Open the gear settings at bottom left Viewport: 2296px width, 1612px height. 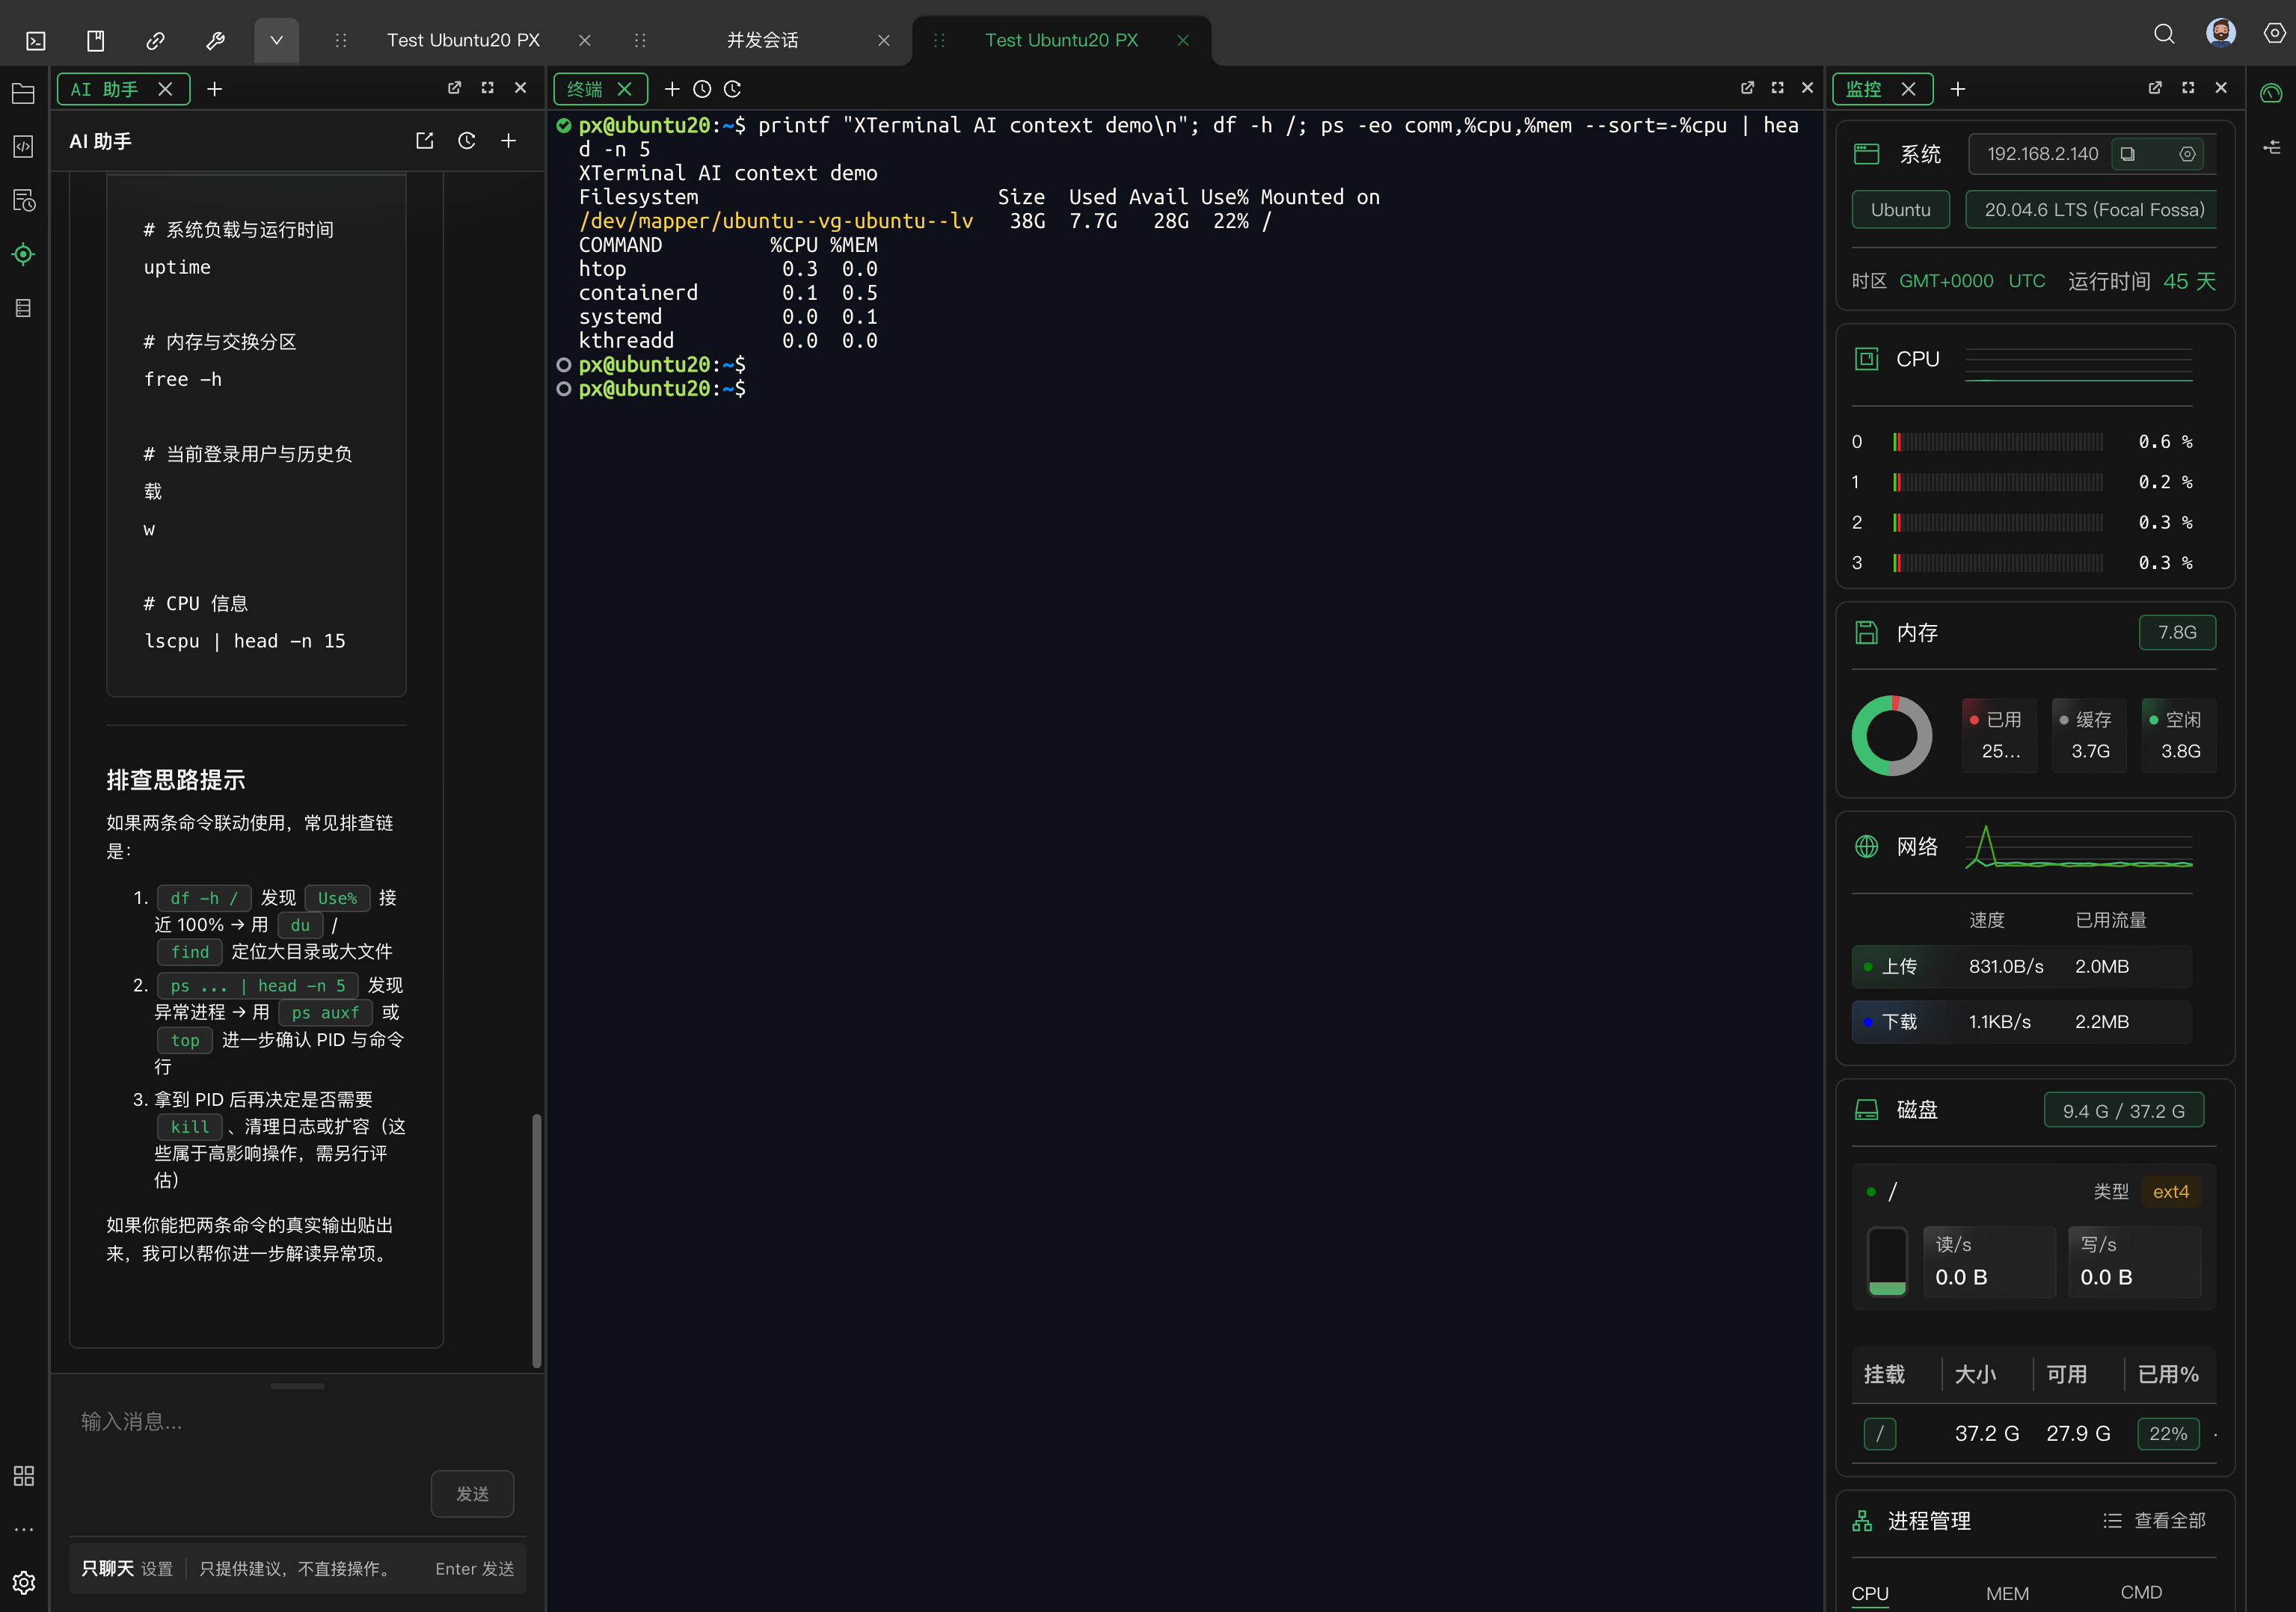pos(24,1582)
